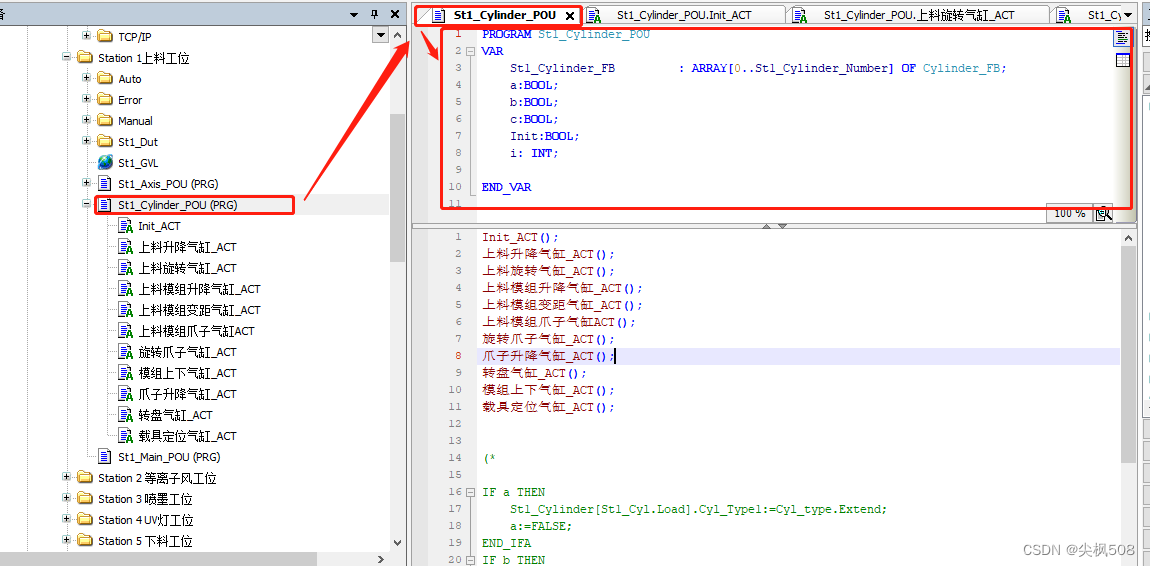
Task: Collapse the St1_Cylinder_POU program node
Action: [x=87, y=204]
